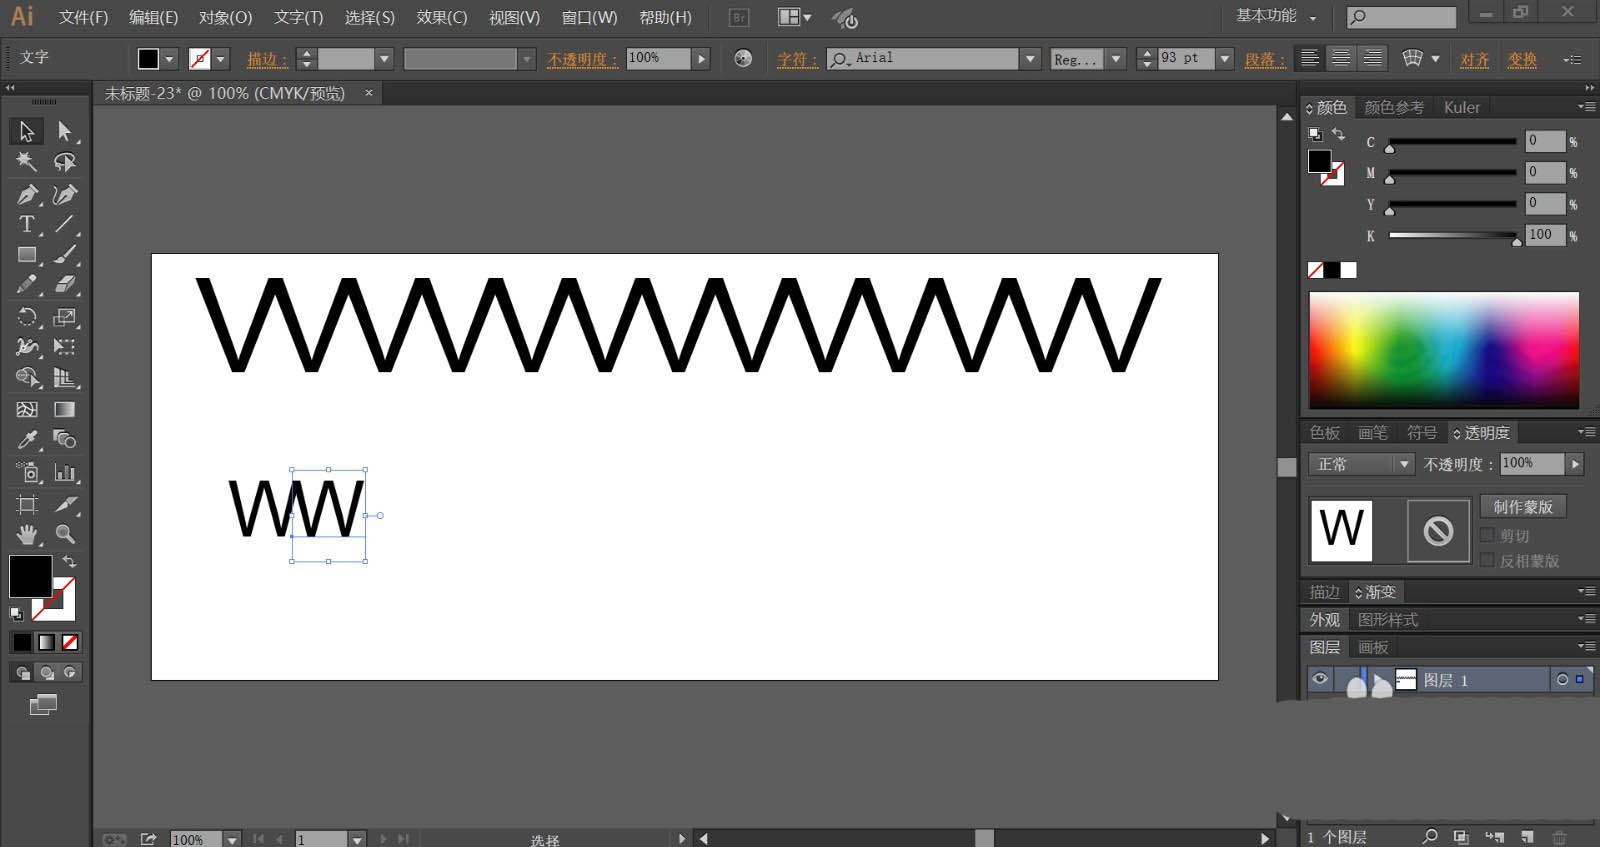The height and width of the screenshot is (847, 1600).
Task: Switch to the 画板 tab
Action: tap(1373, 648)
